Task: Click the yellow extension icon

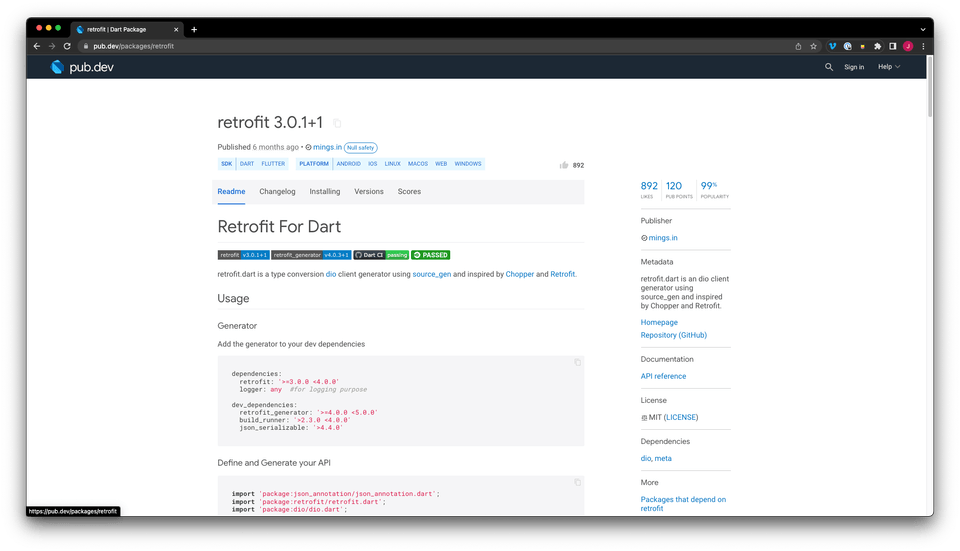Action: point(863,46)
